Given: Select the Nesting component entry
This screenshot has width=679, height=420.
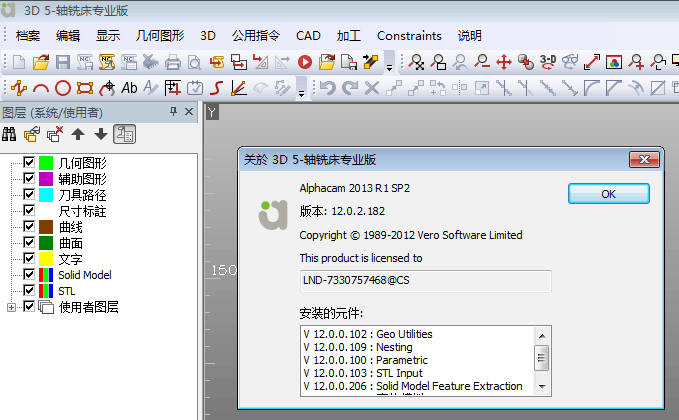Looking at the screenshot, I should point(358,347).
